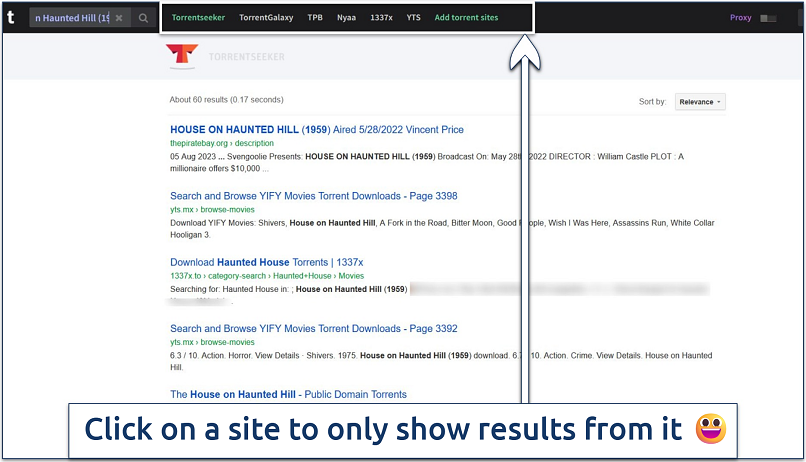806x462 pixels.
Task: Click Add torrent sites
Action: (x=466, y=18)
